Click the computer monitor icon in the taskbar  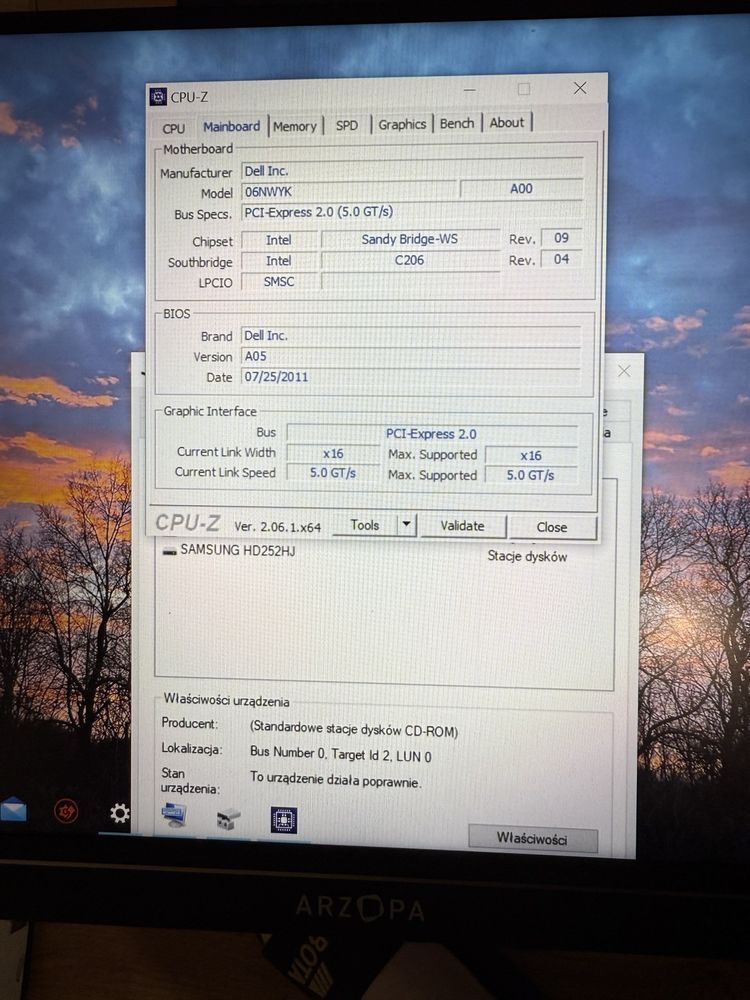point(173,816)
